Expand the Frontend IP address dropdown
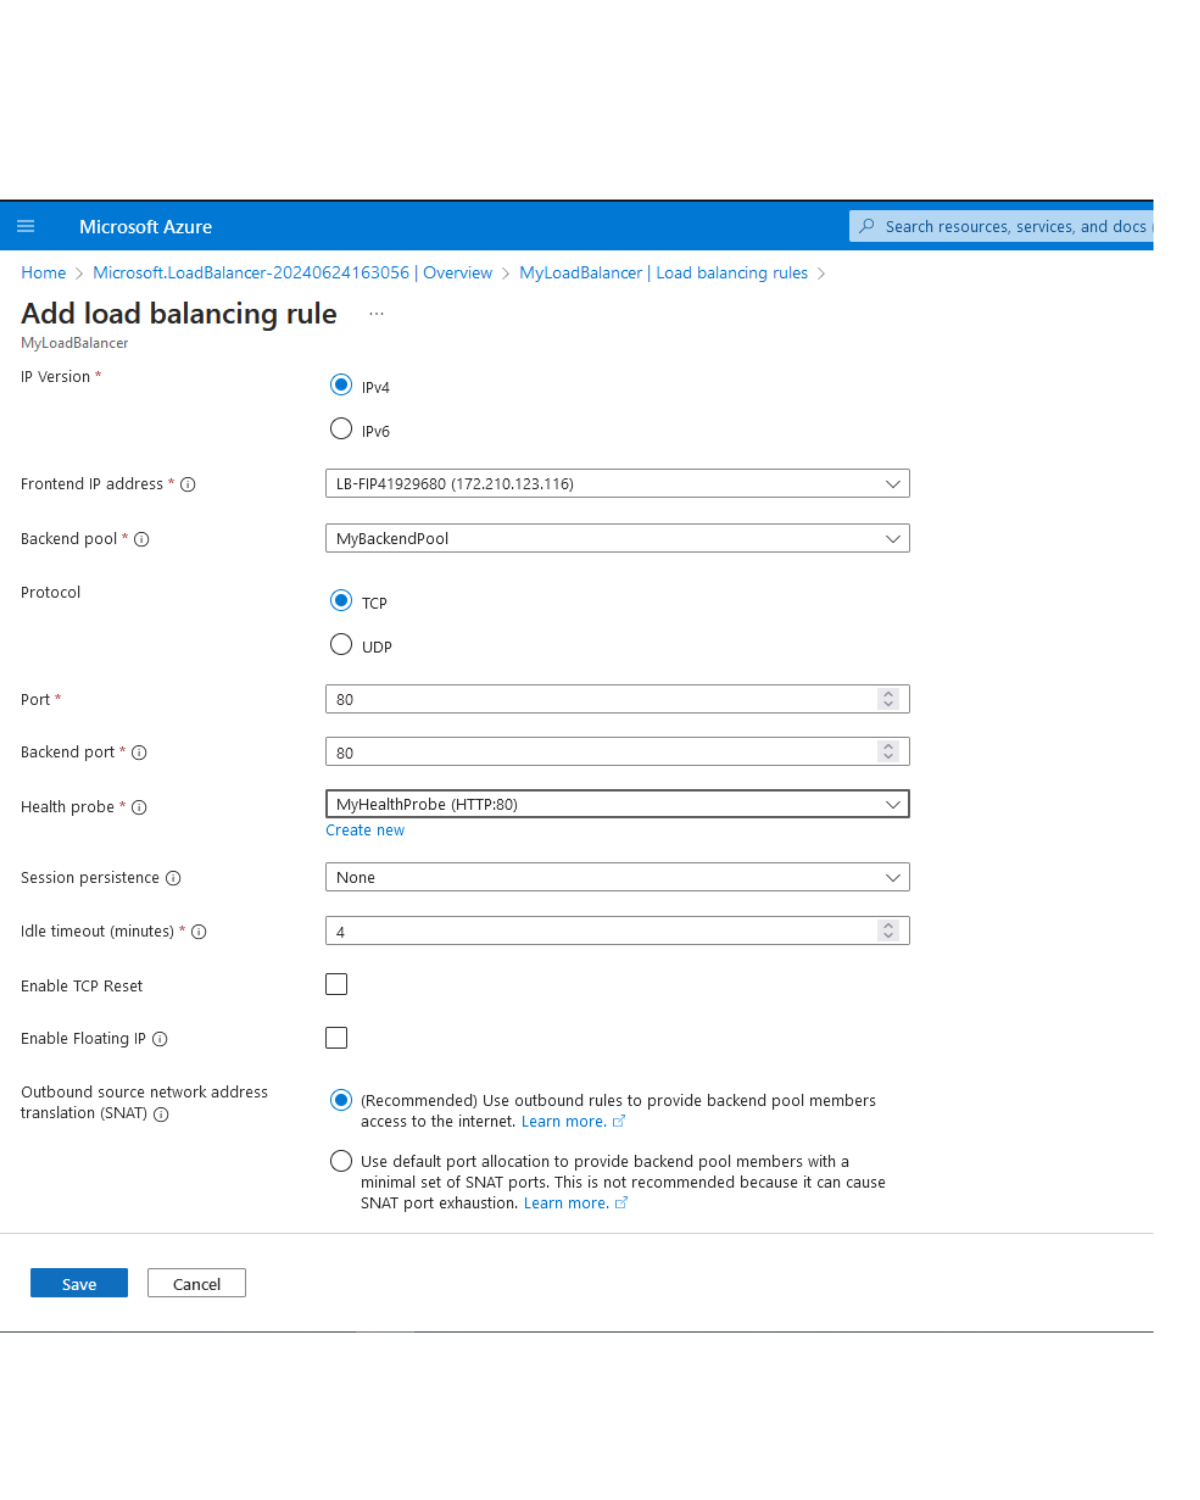This screenshot has width=1200, height=1500. pos(617,484)
